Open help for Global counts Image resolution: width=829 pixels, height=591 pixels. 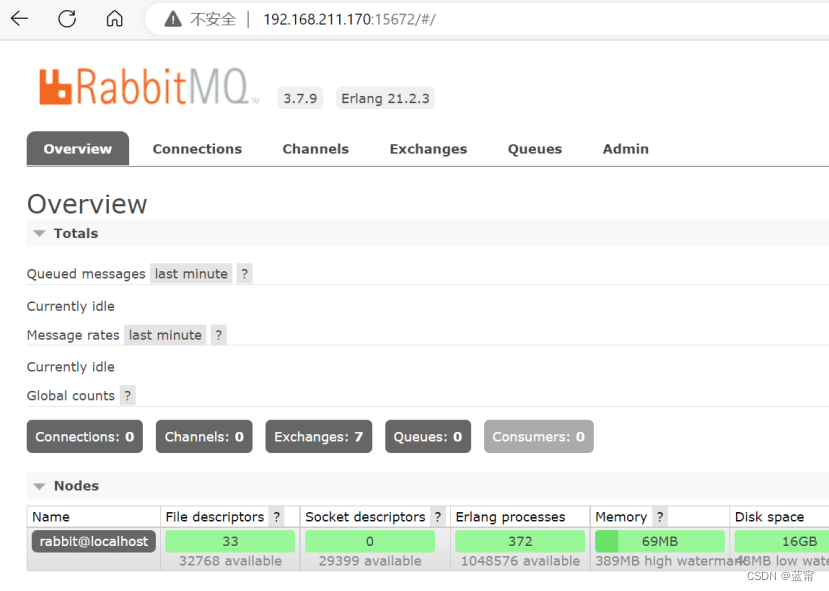click(127, 395)
